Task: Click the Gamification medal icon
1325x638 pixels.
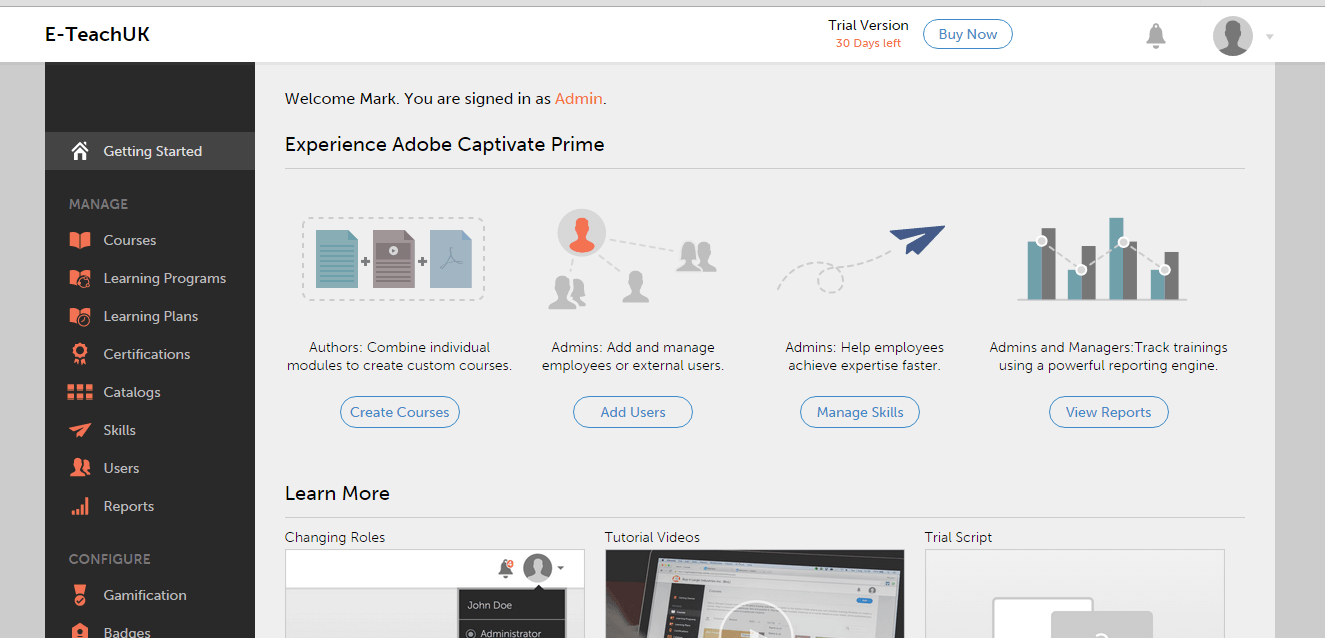Action: [80, 595]
